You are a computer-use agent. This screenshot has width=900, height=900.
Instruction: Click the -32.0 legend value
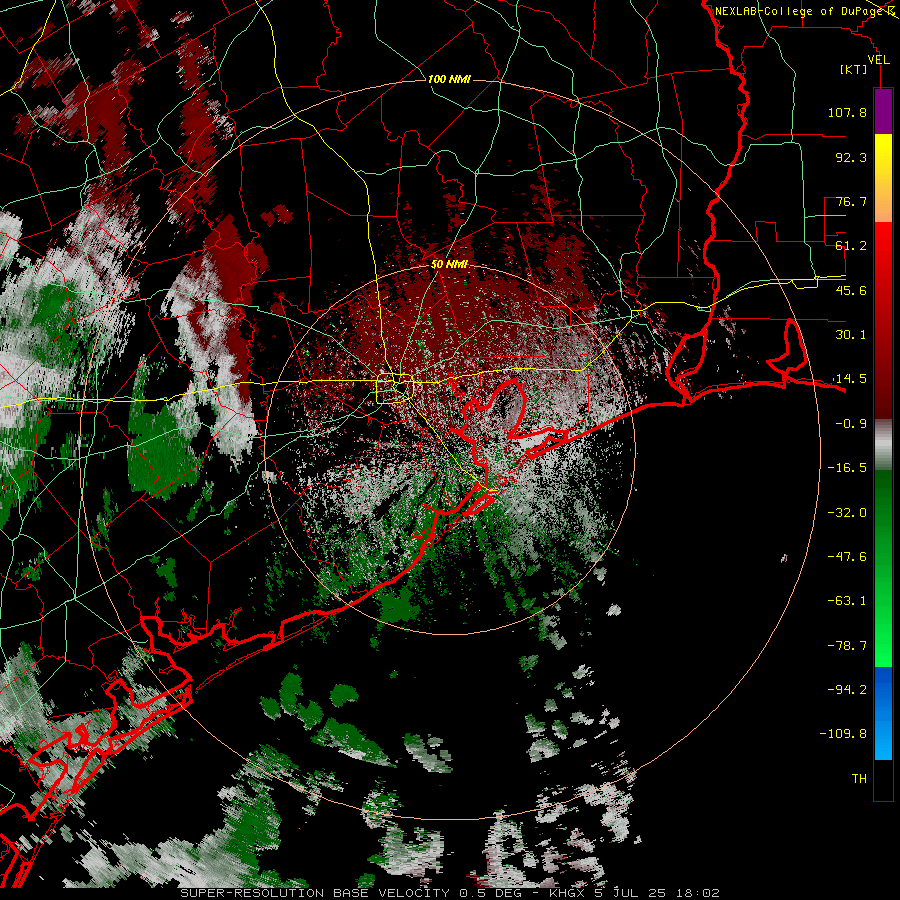[847, 513]
